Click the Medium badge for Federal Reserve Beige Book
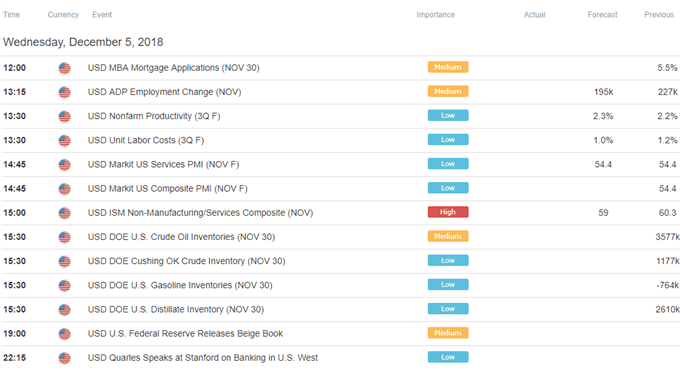Viewport: 680px width, 372px height. [448, 333]
